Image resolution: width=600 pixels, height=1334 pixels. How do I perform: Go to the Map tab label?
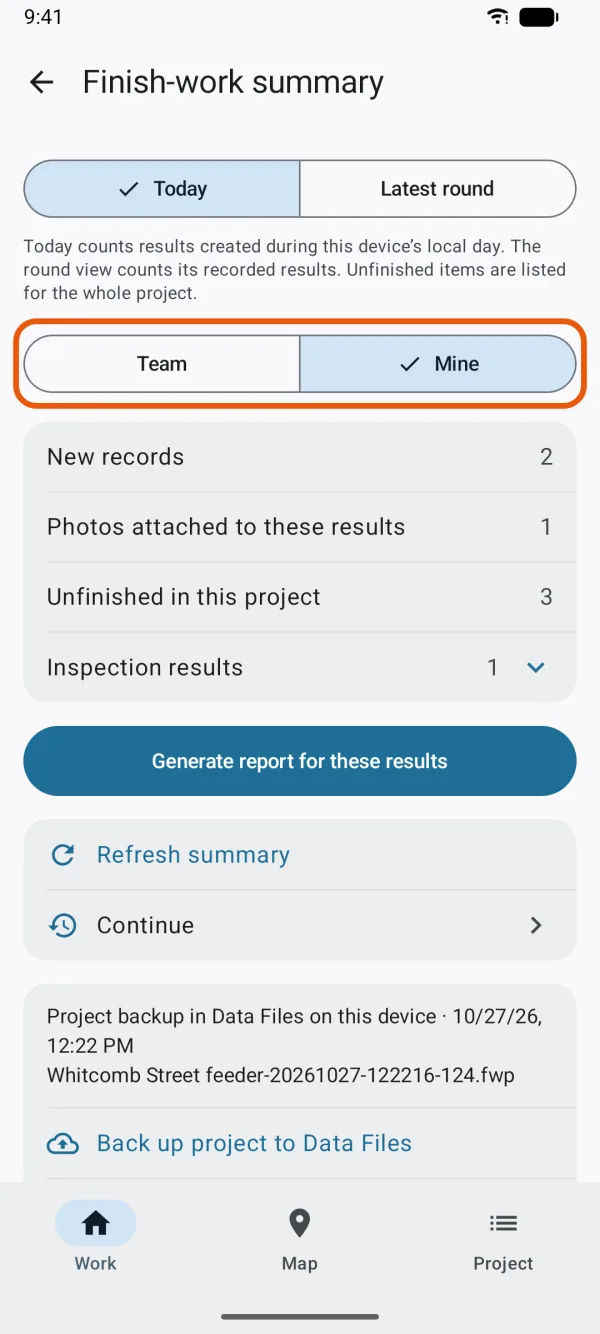[x=299, y=1263]
